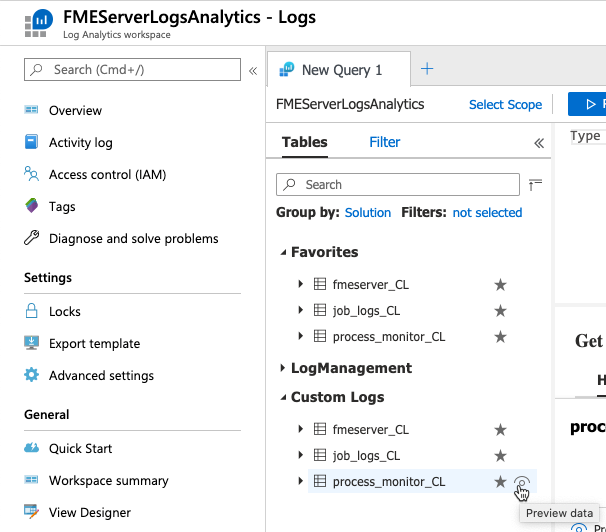Viewport: 606px width, 532px height.
Task: Click the Select Scope link
Action: coord(505,105)
